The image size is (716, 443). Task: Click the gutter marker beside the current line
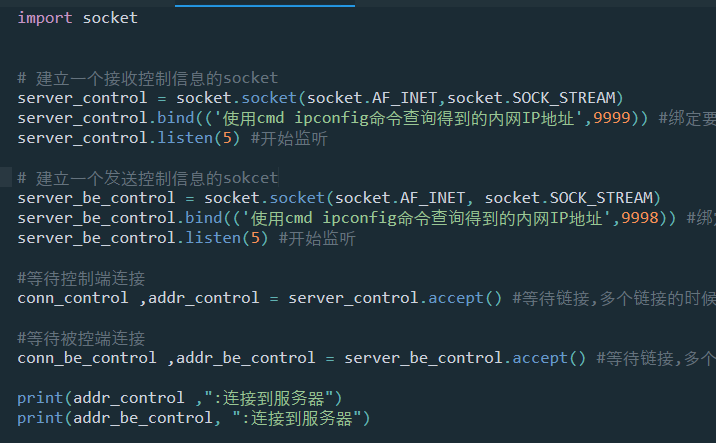click(x=5, y=177)
